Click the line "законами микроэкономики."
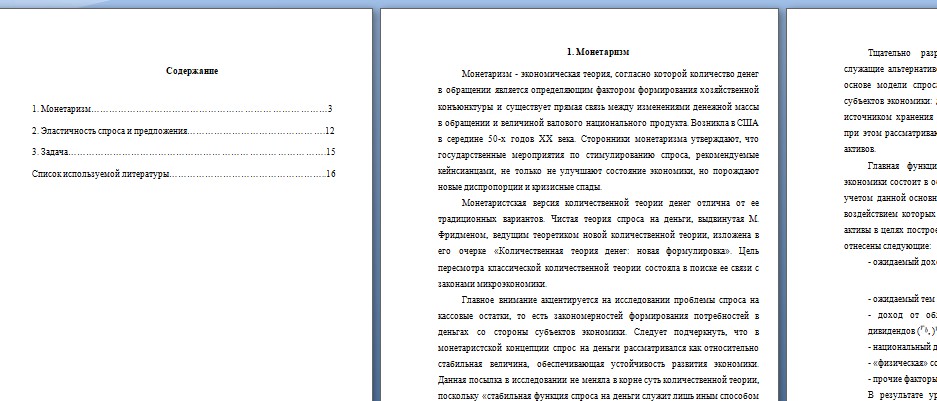The height and width of the screenshot is (401, 937). pyautogui.click(x=492, y=284)
